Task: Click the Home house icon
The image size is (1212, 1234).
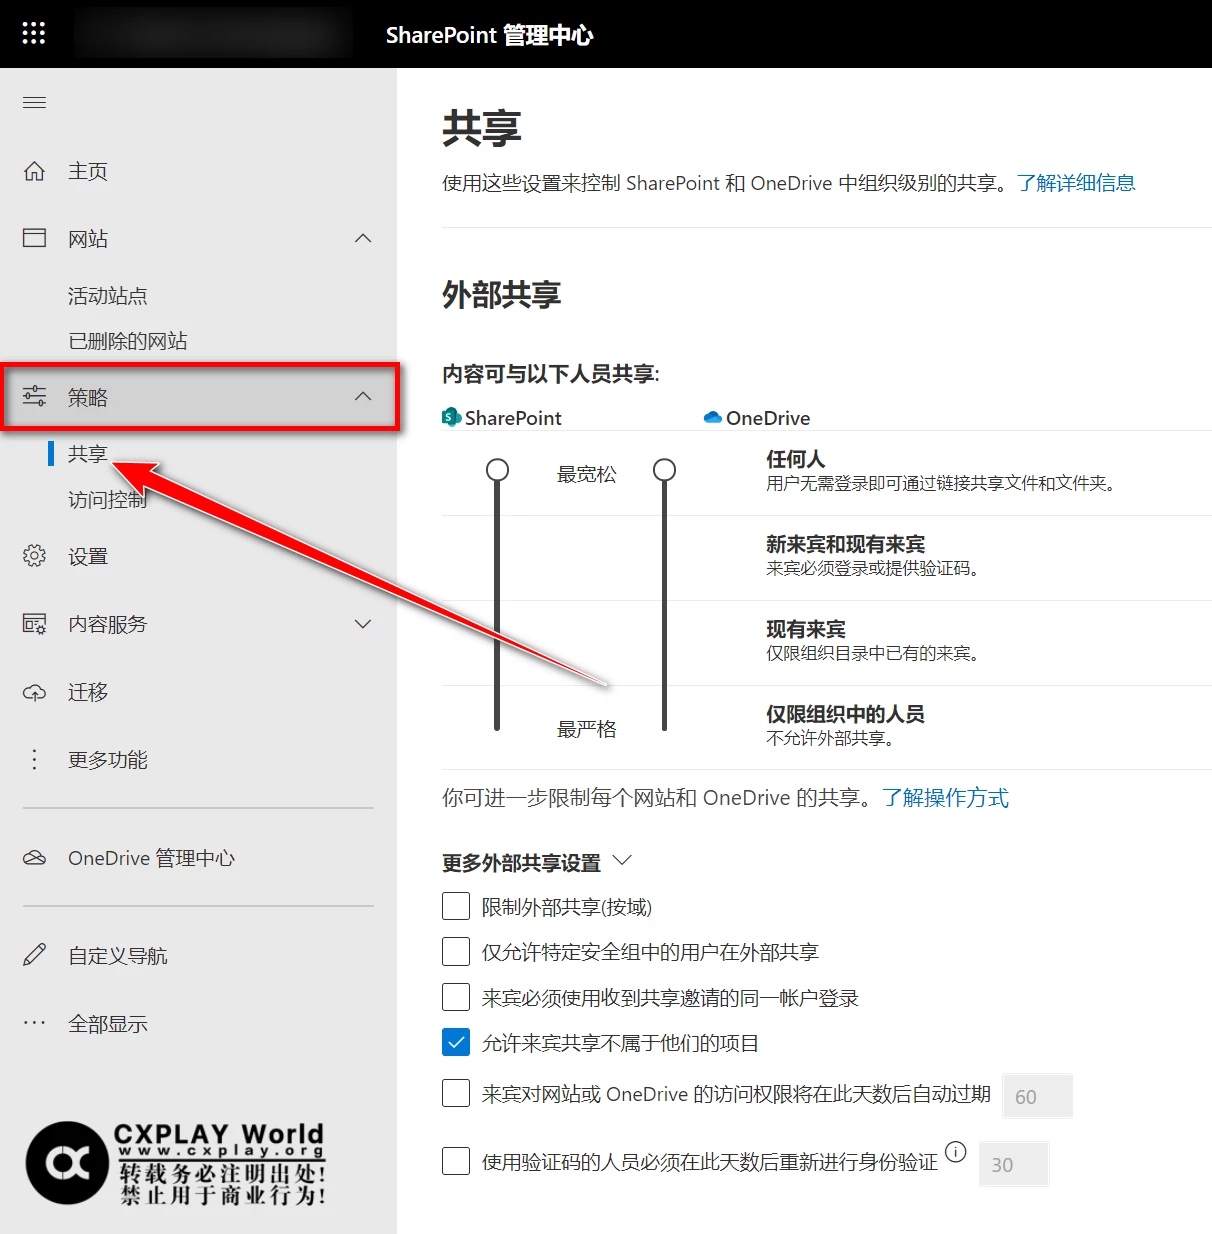Action: [x=35, y=171]
